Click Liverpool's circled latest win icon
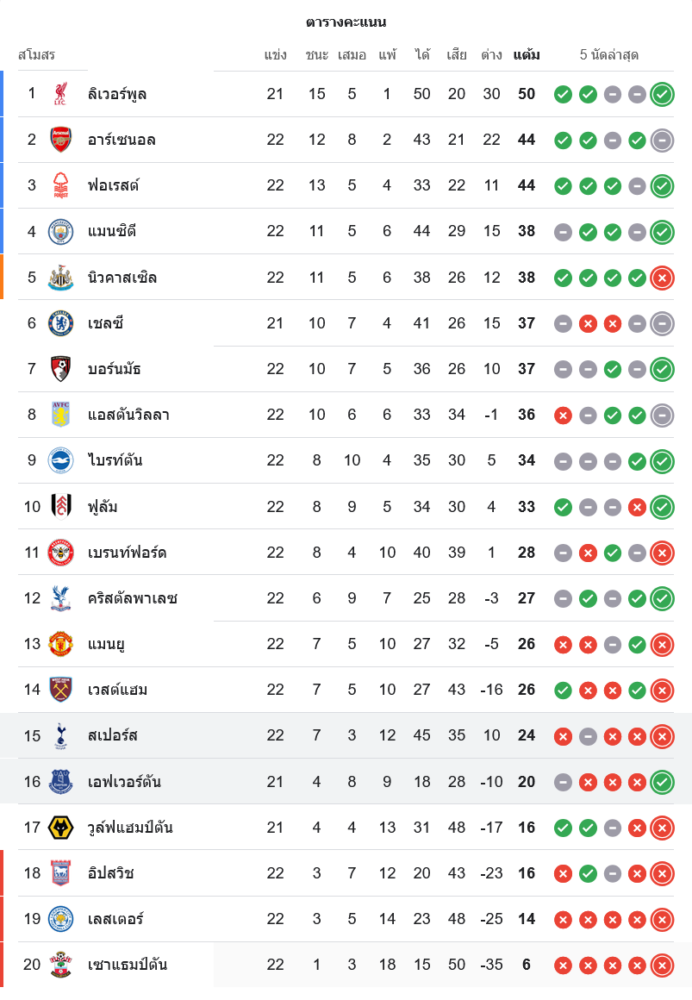The width and height of the screenshot is (692, 1000). (x=661, y=94)
